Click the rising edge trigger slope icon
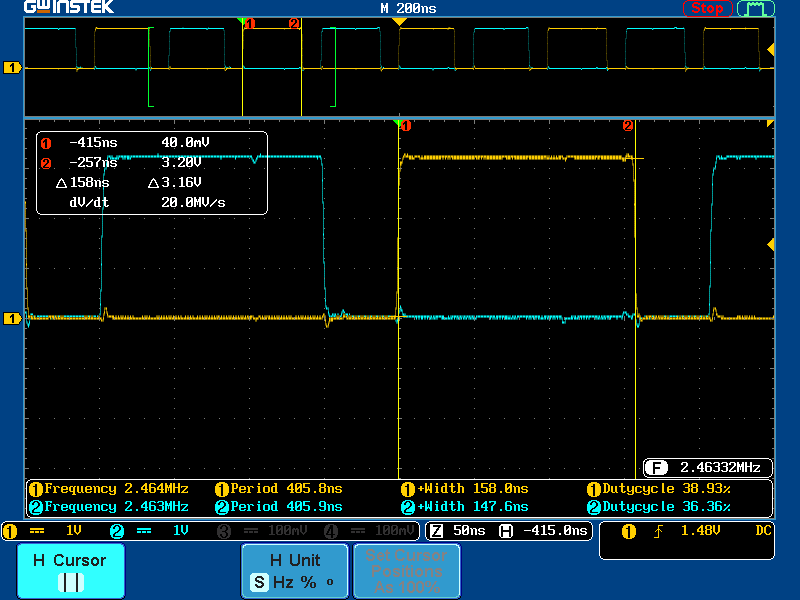 658,532
